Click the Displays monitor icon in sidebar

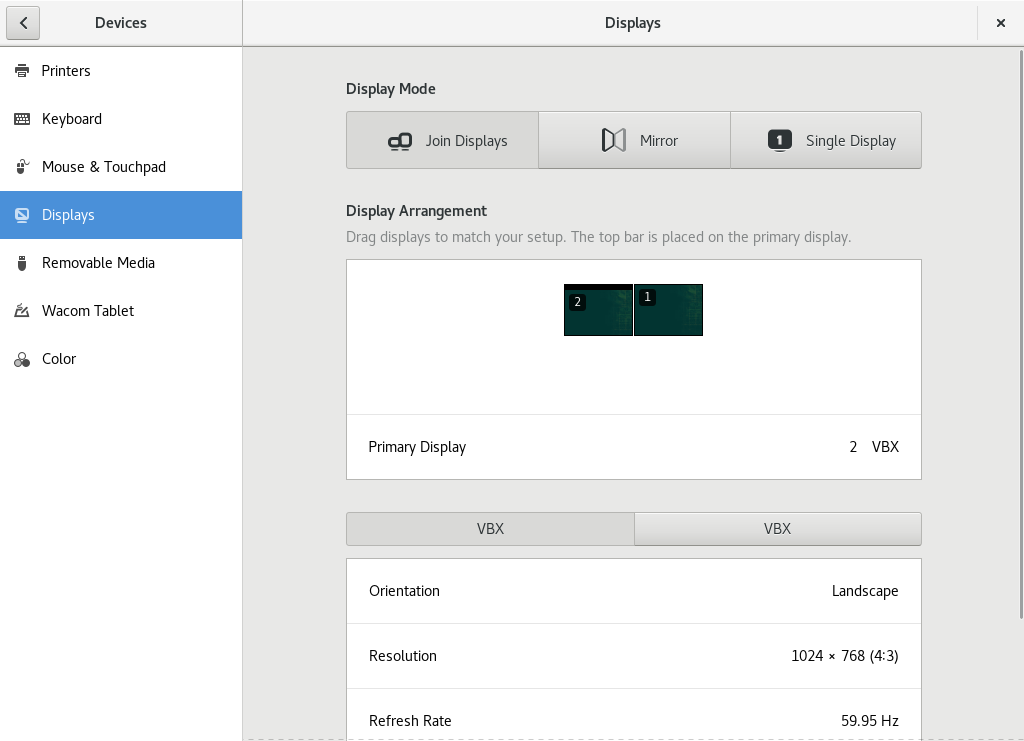click(x=22, y=215)
